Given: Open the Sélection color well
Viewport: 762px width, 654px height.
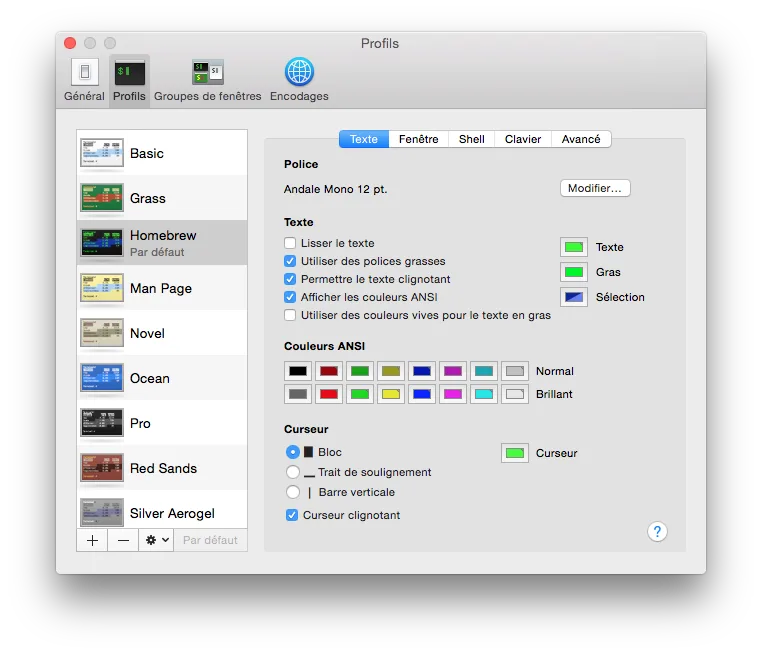Looking at the screenshot, I should tap(574, 297).
